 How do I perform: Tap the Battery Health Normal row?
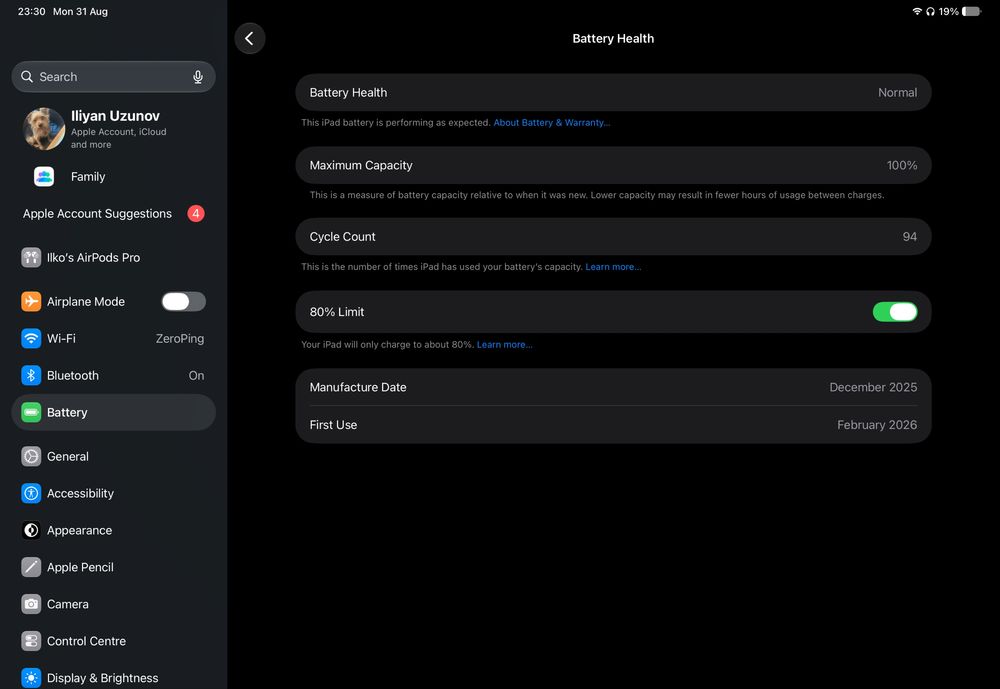pyautogui.click(x=613, y=93)
